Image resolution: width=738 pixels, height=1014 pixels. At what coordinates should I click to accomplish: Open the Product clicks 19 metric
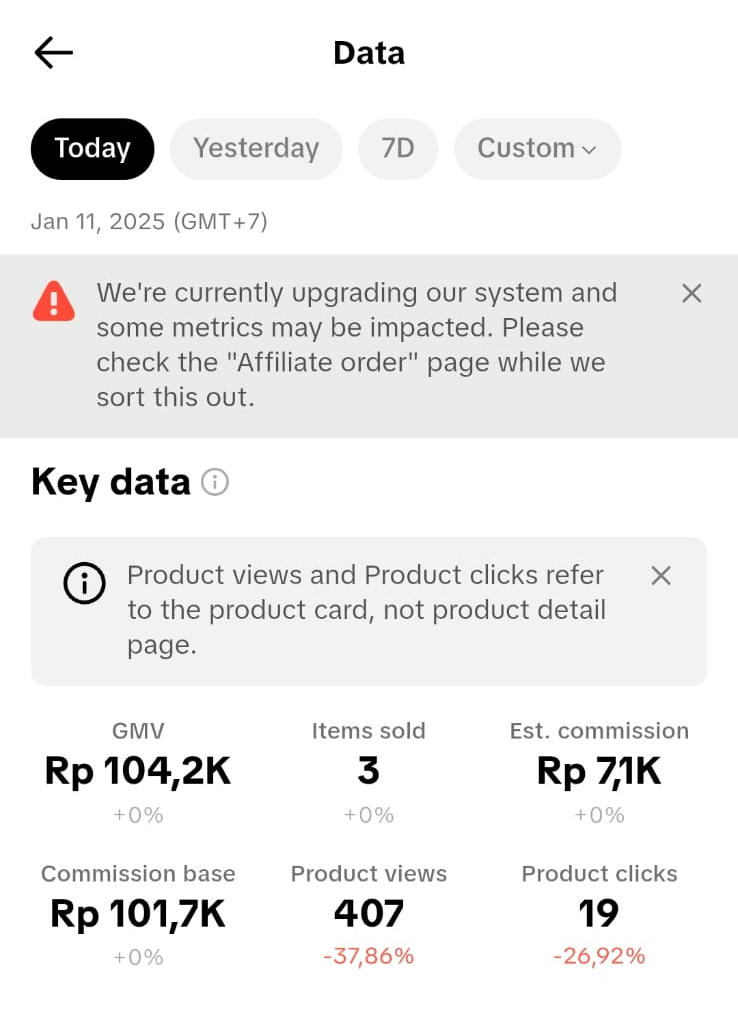(x=599, y=914)
